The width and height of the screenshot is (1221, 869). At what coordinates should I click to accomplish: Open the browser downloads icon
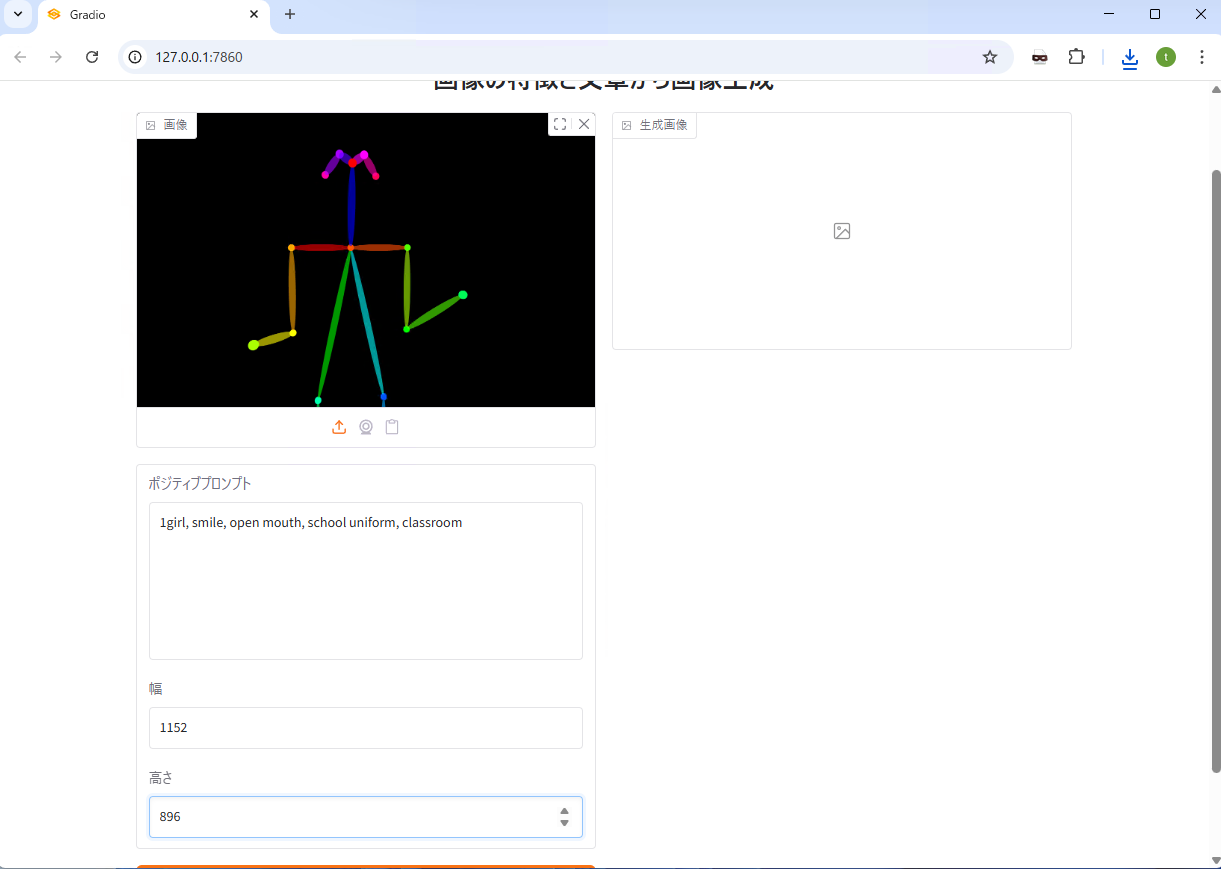pos(1130,58)
